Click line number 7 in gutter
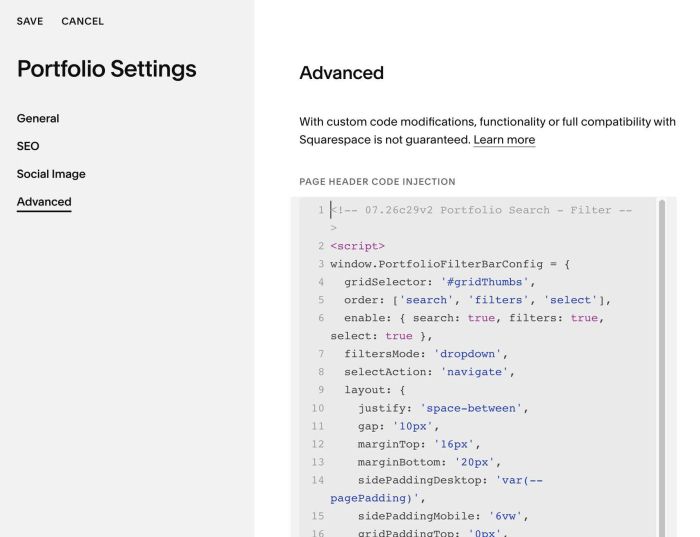700x537 pixels. [x=321, y=354]
